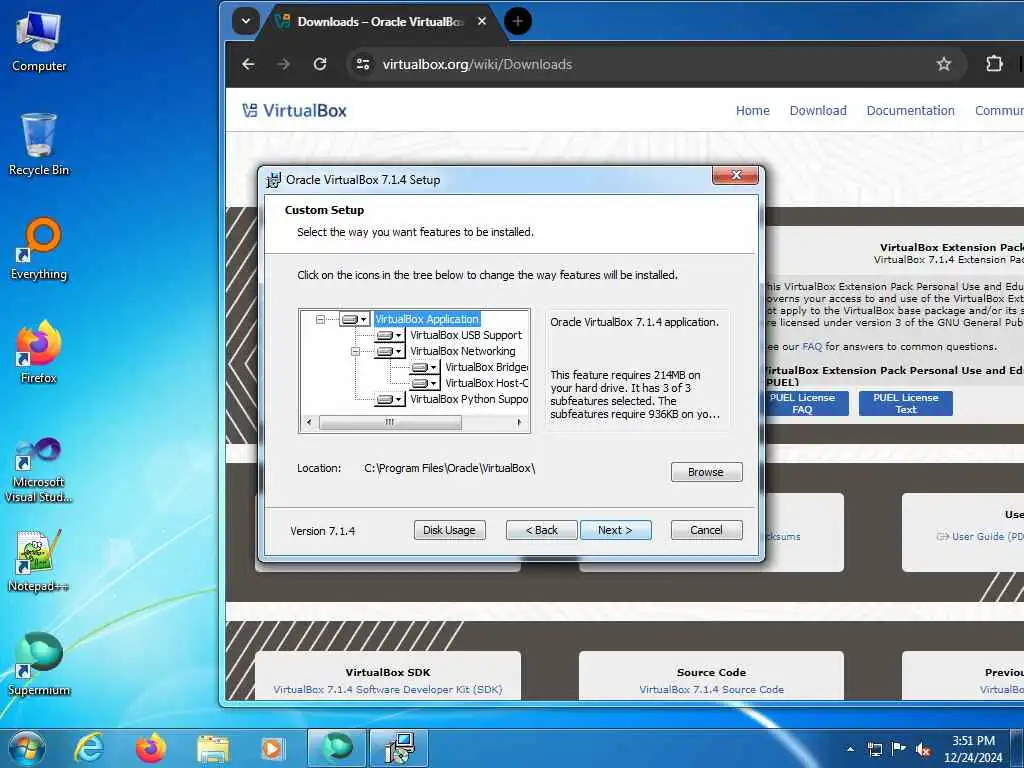Close the Downloads – Oracle VirtualBox tab
1024x768 pixels.
482,21
